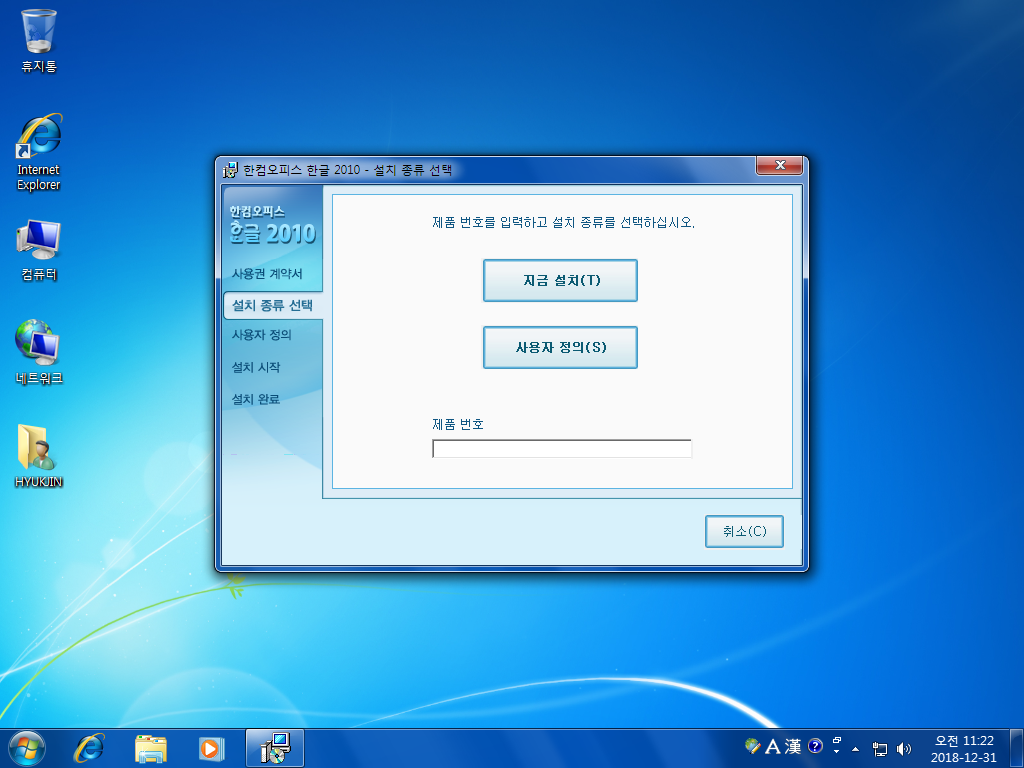Click the 취소(C) cancel button
The width and height of the screenshot is (1024, 768).
pyautogui.click(x=744, y=532)
